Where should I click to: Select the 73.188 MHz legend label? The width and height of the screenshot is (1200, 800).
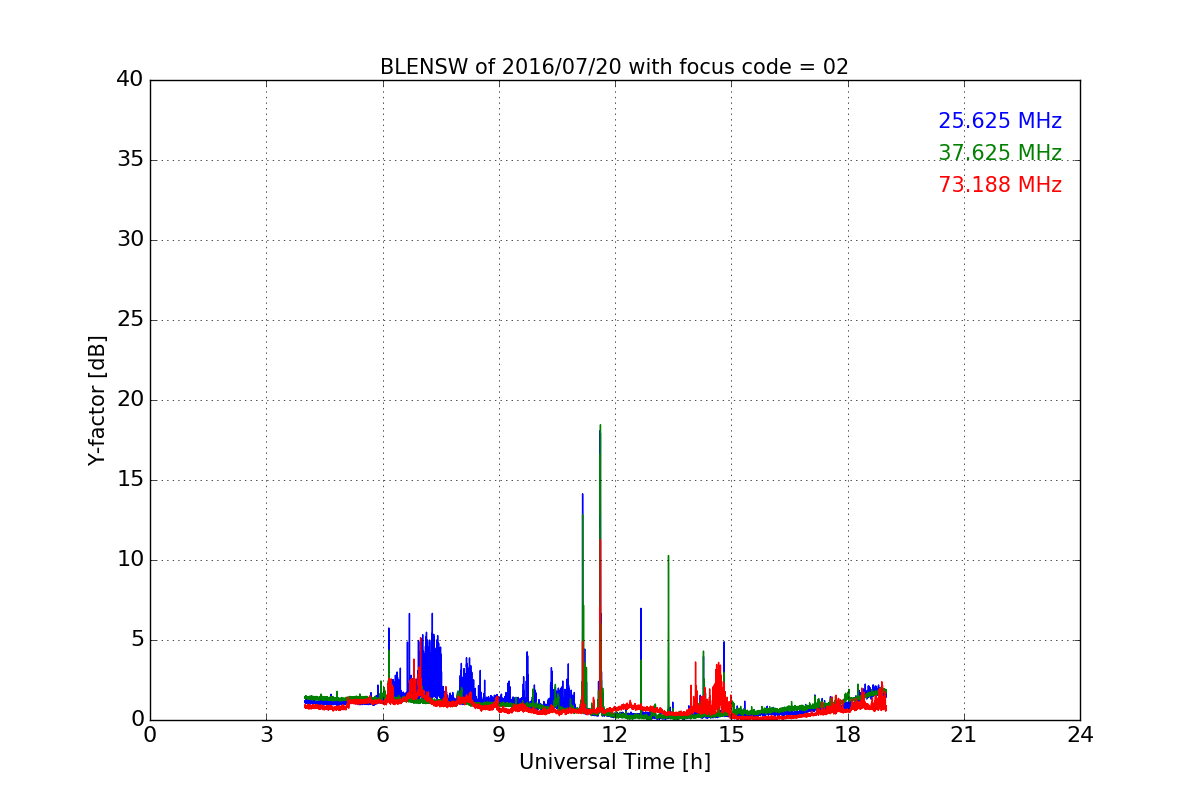(1000, 185)
